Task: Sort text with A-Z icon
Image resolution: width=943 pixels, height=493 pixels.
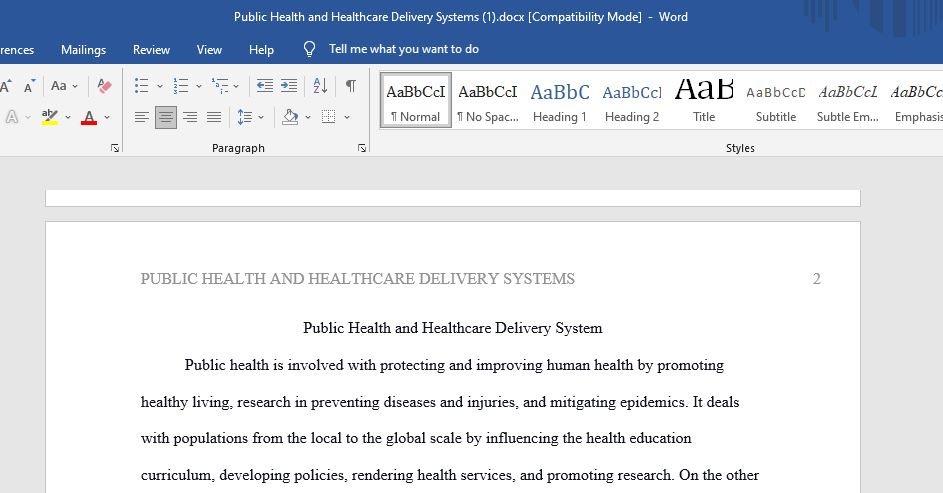Action: 321,86
